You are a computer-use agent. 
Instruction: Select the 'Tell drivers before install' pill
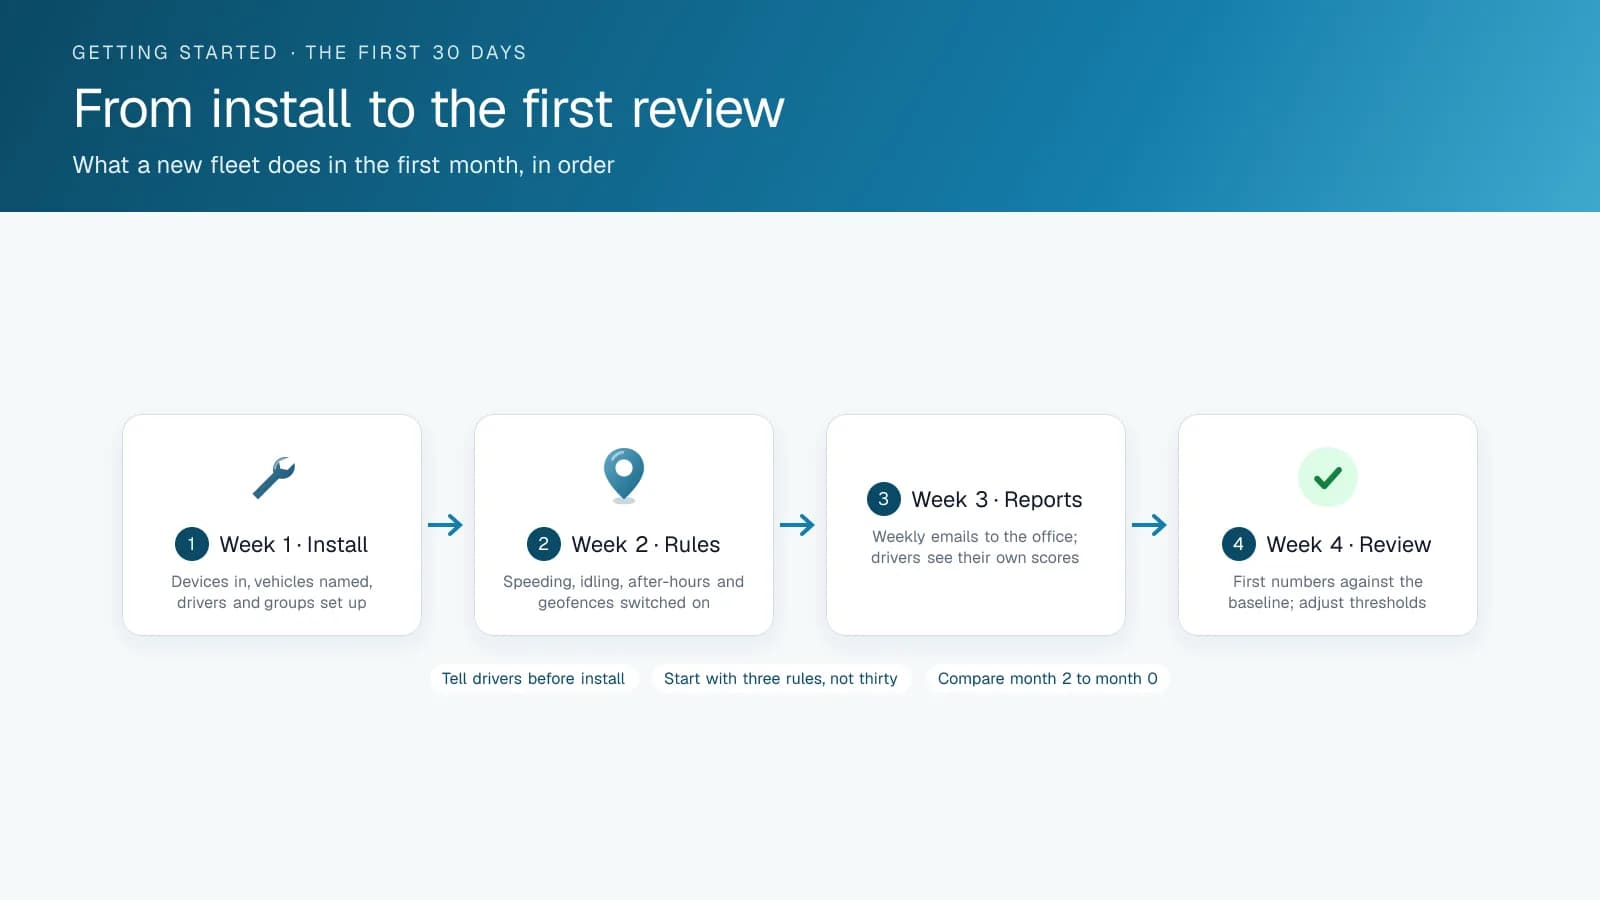coord(533,679)
